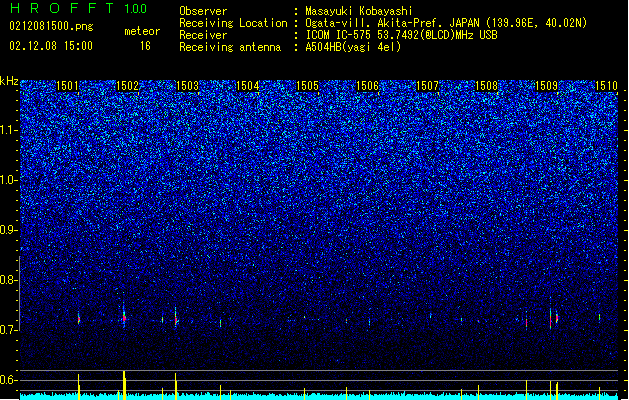Click the 1506 time marker
Screen dimensions: 629x400
point(367,86)
